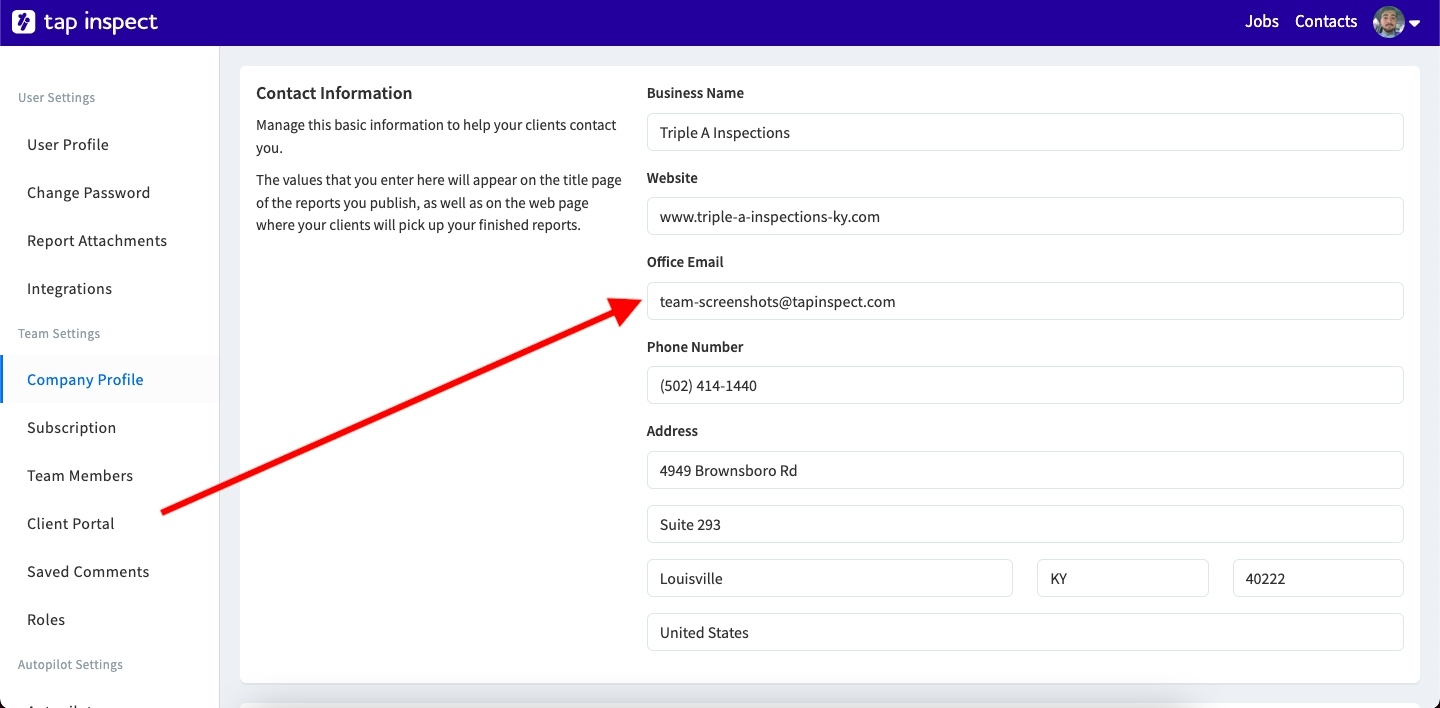Click the Suite 293 address field
This screenshot has height=708, width=1440.
pos(1025,524)
